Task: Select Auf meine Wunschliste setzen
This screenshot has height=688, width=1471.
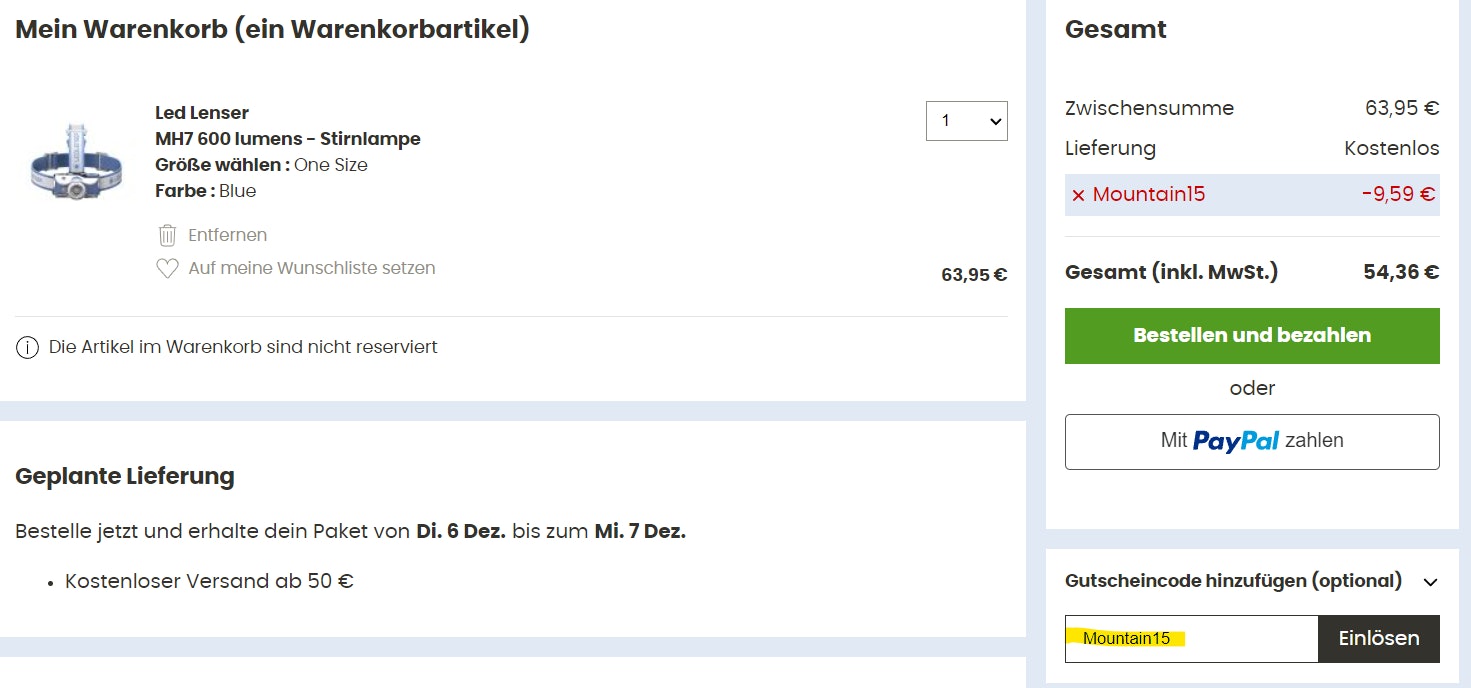Action: [311, 268]
